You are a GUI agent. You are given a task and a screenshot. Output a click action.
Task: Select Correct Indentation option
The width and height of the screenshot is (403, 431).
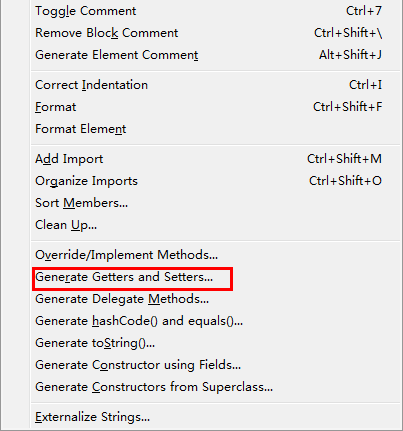(215, 85)
